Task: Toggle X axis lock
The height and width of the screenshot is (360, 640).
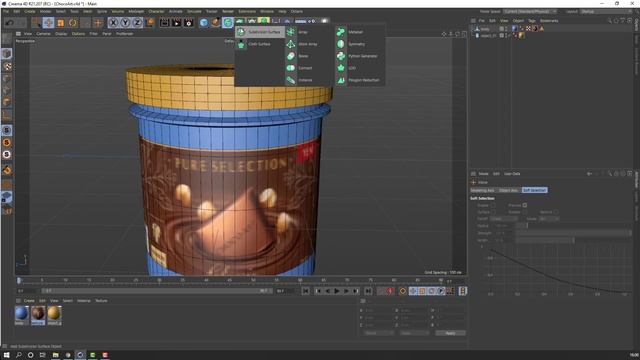Action: coord(113,23)
